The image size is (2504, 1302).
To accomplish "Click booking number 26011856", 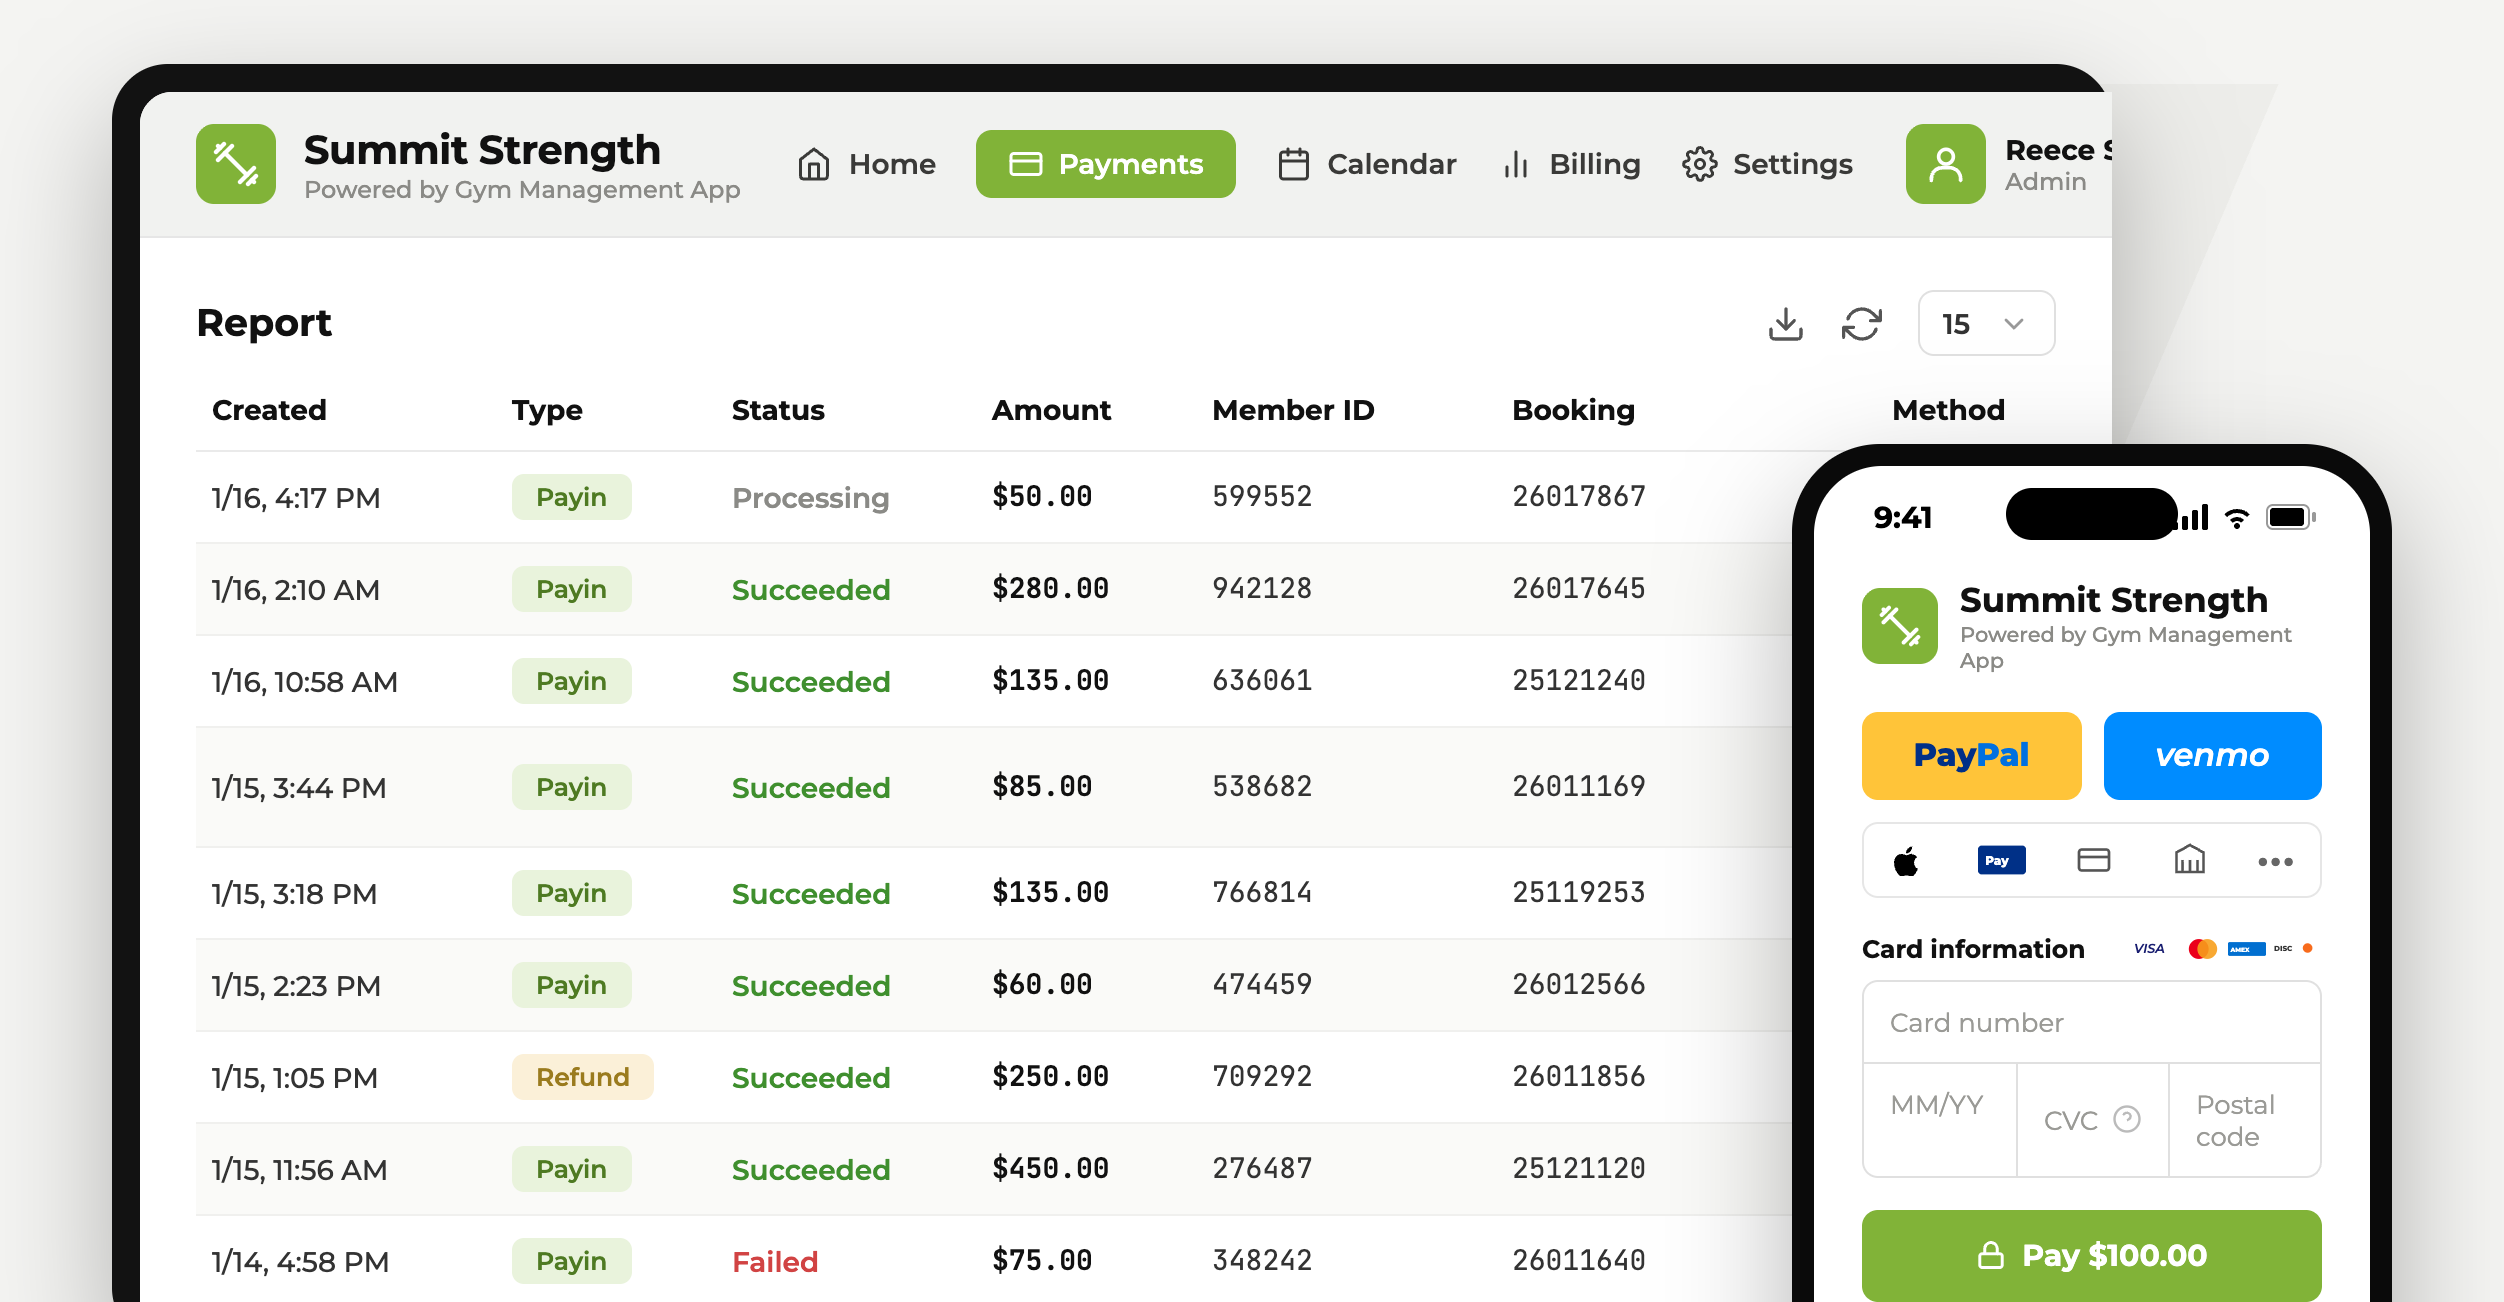I will click(x=1578, y=1076).
